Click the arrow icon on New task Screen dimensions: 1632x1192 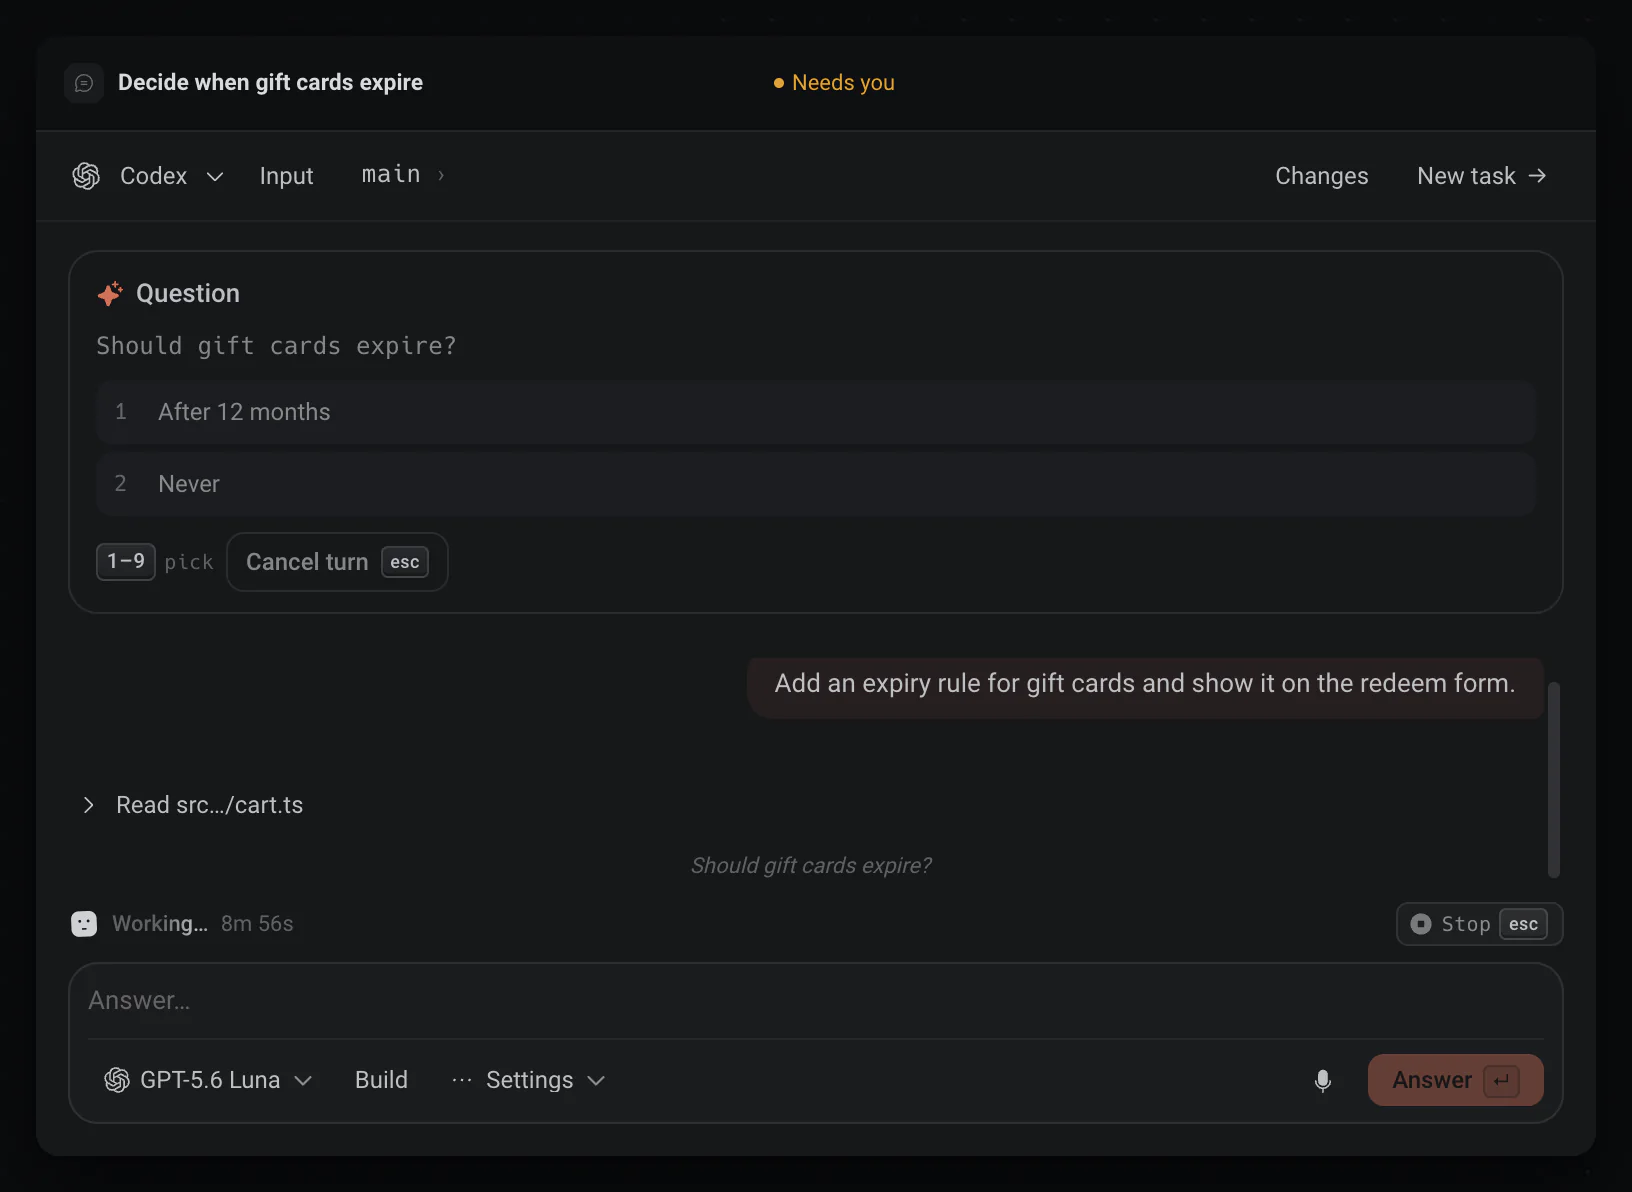click(1538, 176)
